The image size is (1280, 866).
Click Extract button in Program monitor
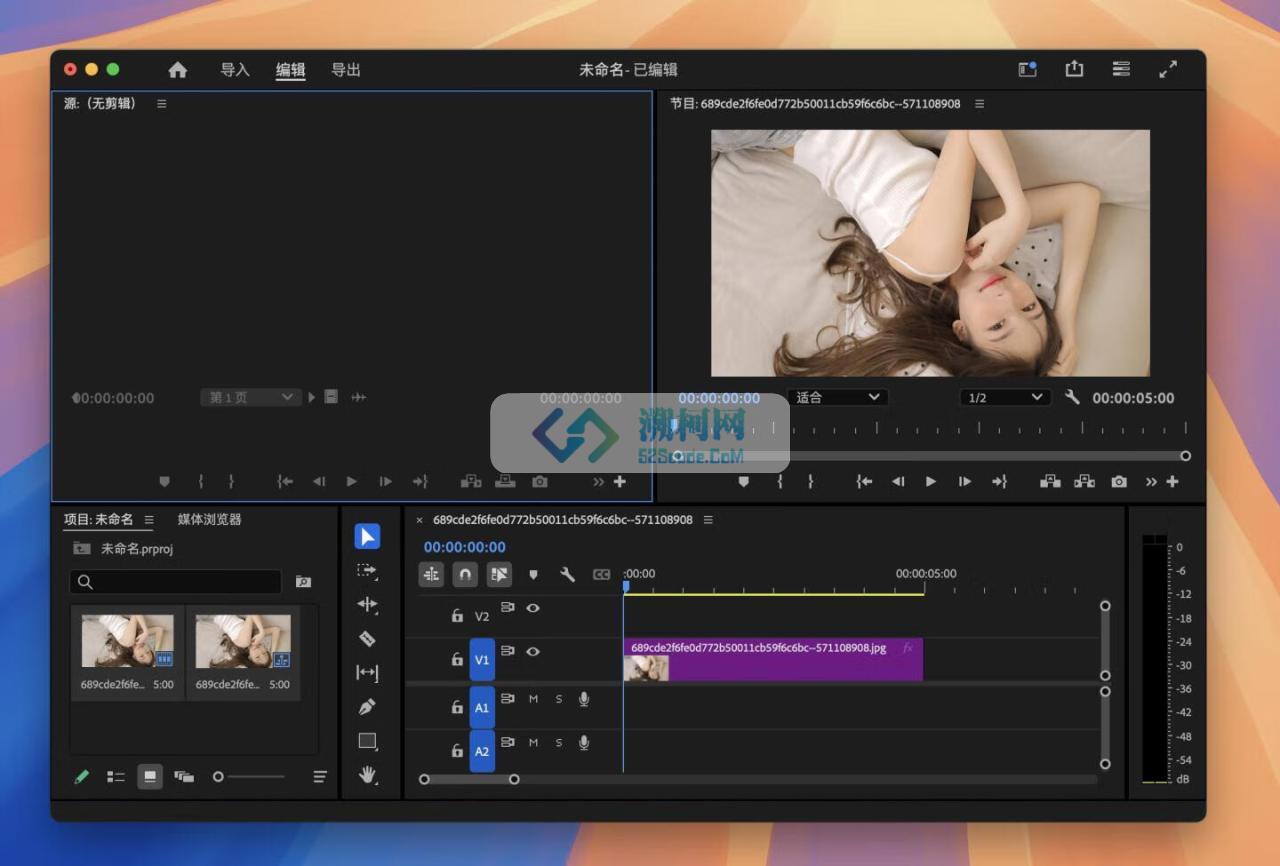(x=1084, y=481)
